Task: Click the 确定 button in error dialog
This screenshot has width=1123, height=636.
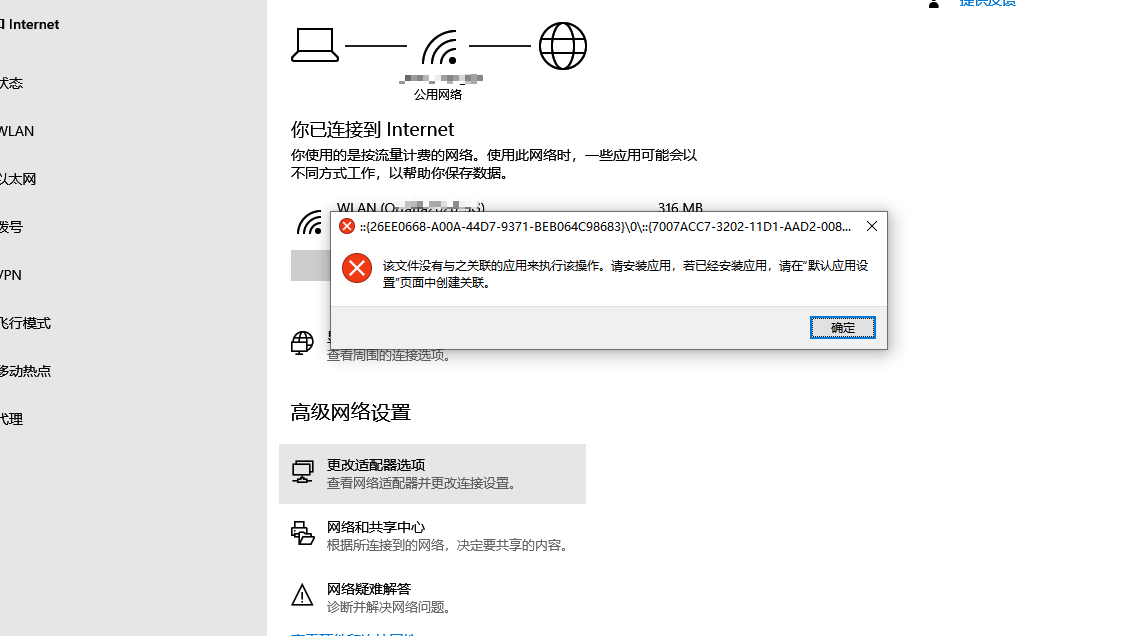Action: point(842,327)
